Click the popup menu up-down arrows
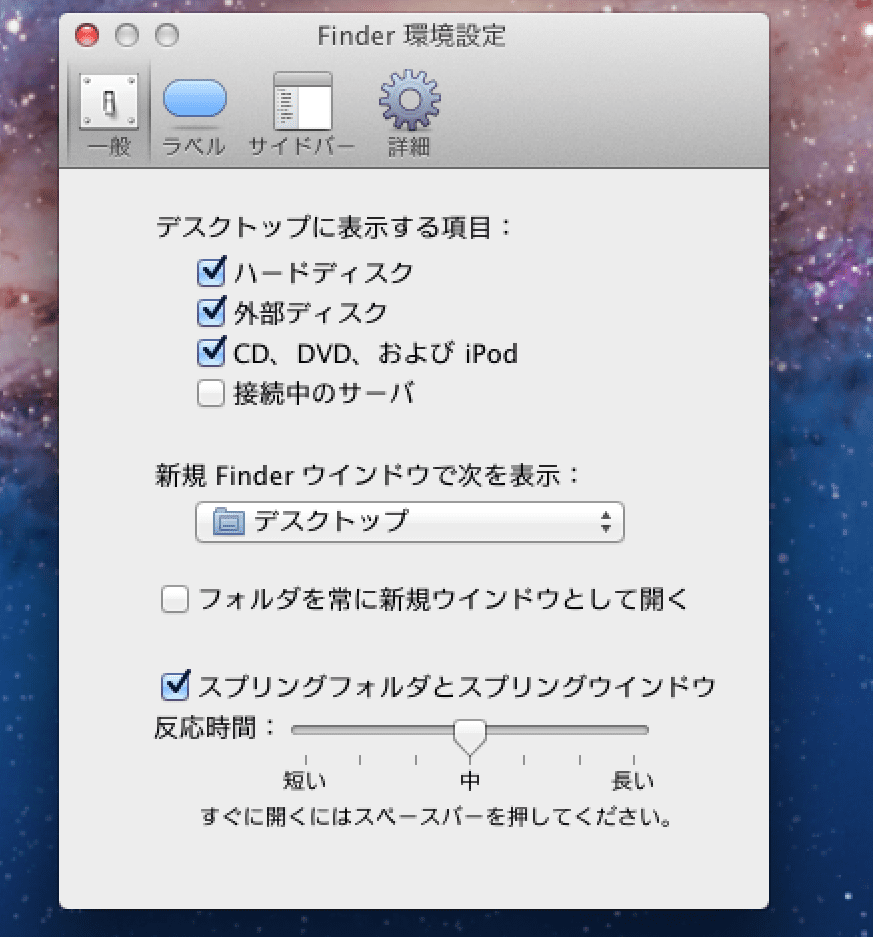Viewport: 873px width, 937px height. pos(606,522)
